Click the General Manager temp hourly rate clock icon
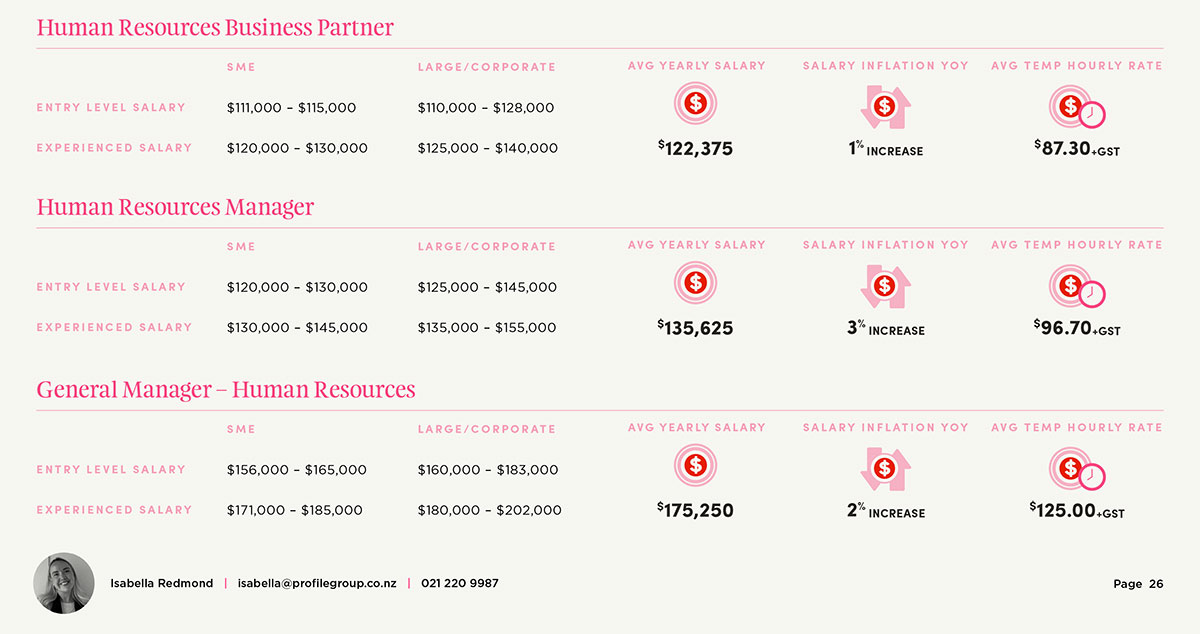 coord(1076,469)
